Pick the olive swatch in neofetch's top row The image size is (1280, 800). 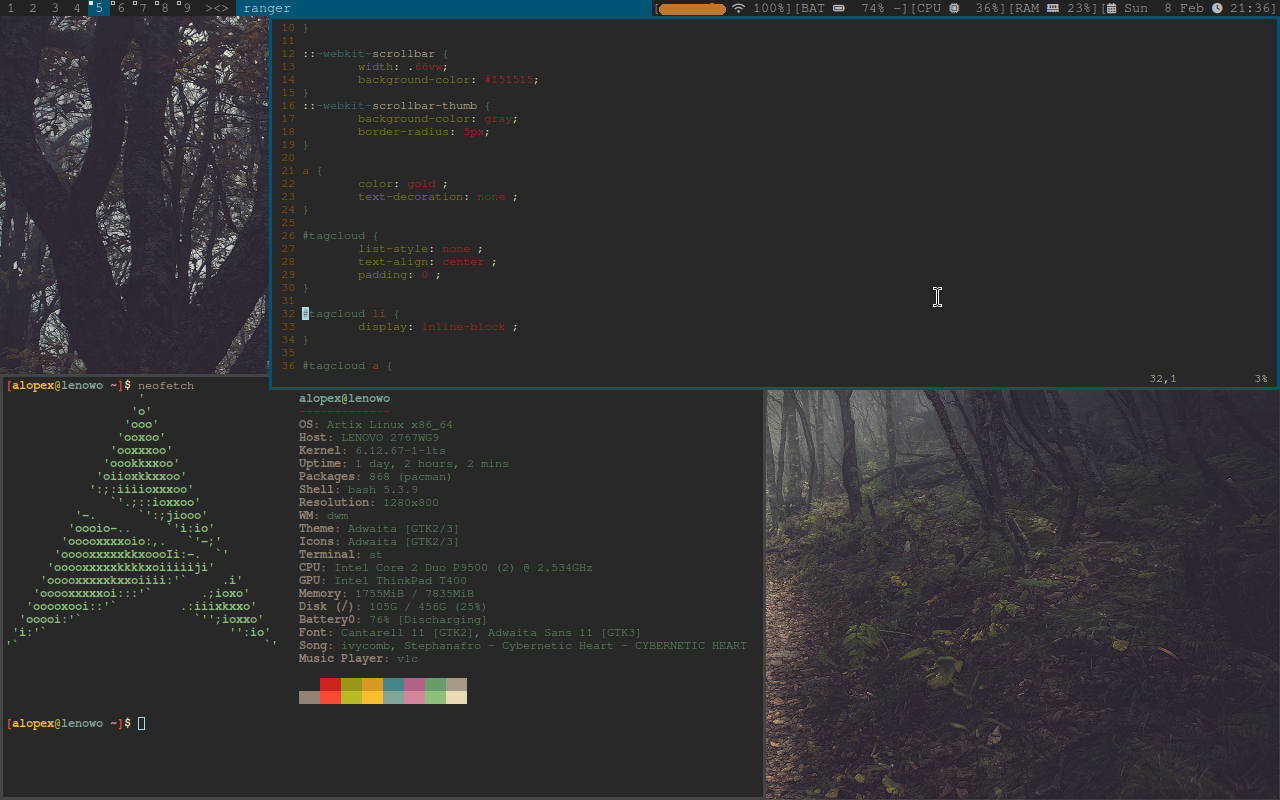tap(351, 684)
